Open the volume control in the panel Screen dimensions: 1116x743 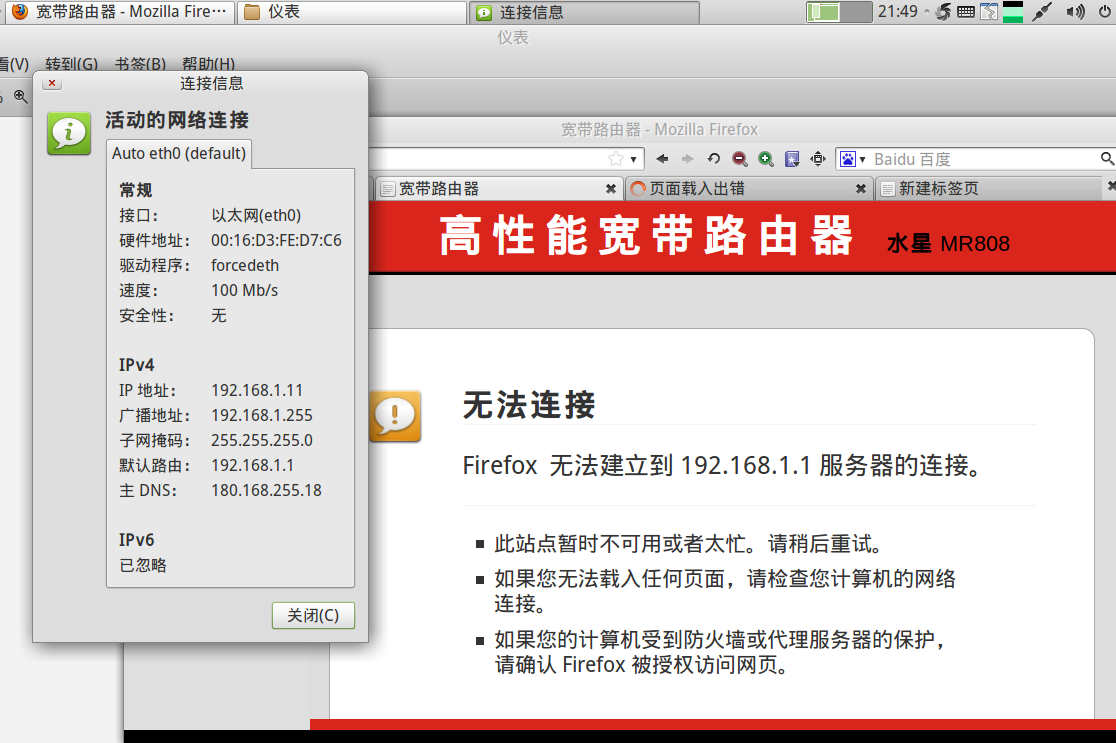tap(1075, 11)
